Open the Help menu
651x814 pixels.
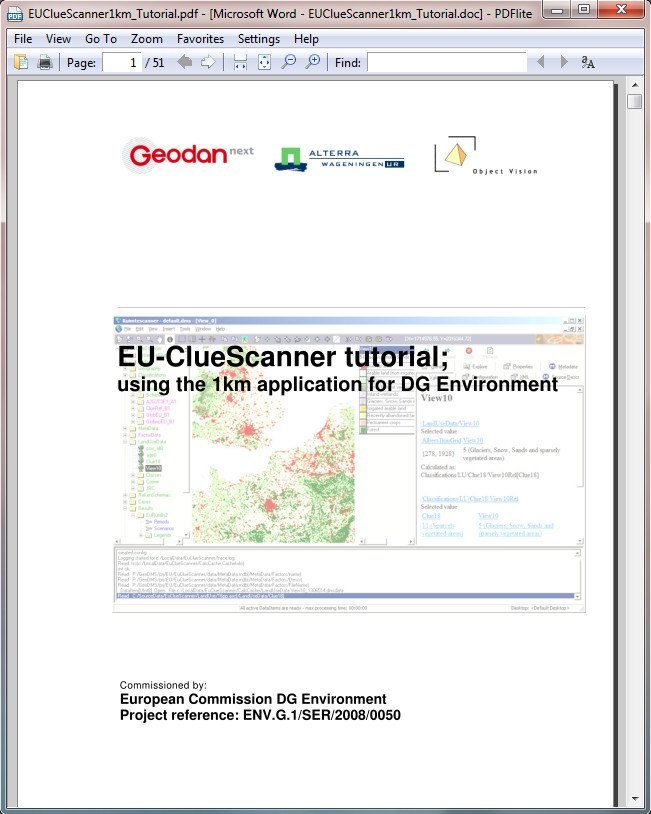coord(306,39)
